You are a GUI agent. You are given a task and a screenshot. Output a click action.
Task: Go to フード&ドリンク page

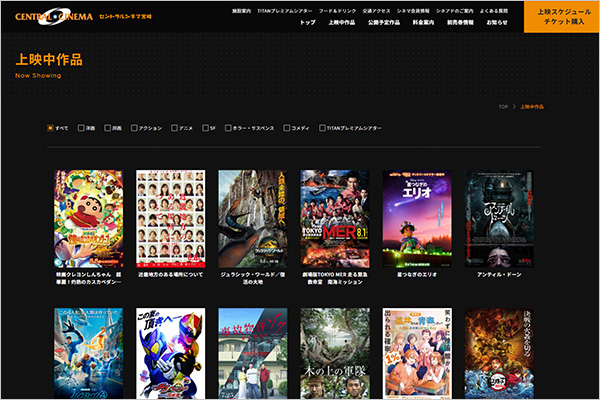[x=338, y=11]
